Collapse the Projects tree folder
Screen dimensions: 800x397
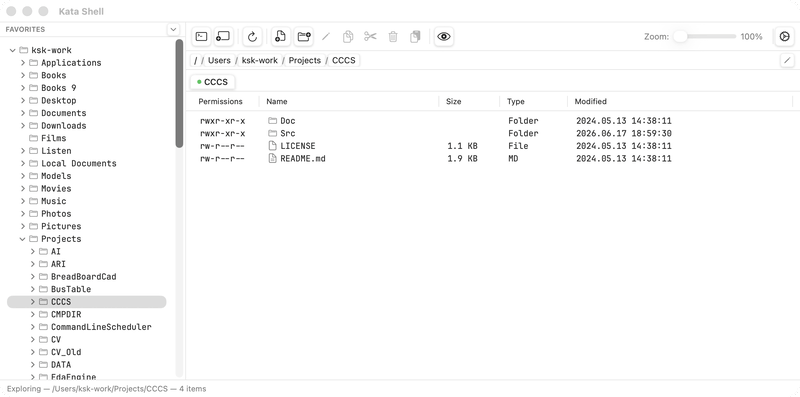click(x=23, y=239)
